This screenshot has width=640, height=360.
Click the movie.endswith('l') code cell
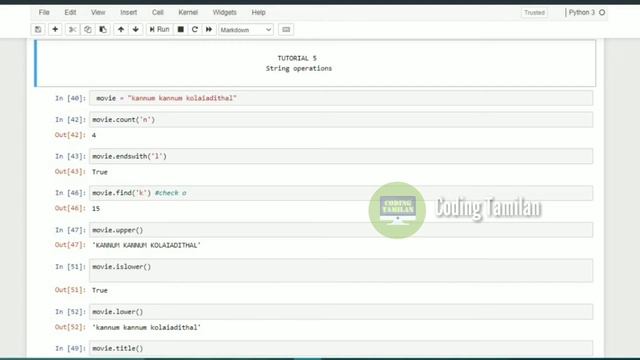pos(341,156)
